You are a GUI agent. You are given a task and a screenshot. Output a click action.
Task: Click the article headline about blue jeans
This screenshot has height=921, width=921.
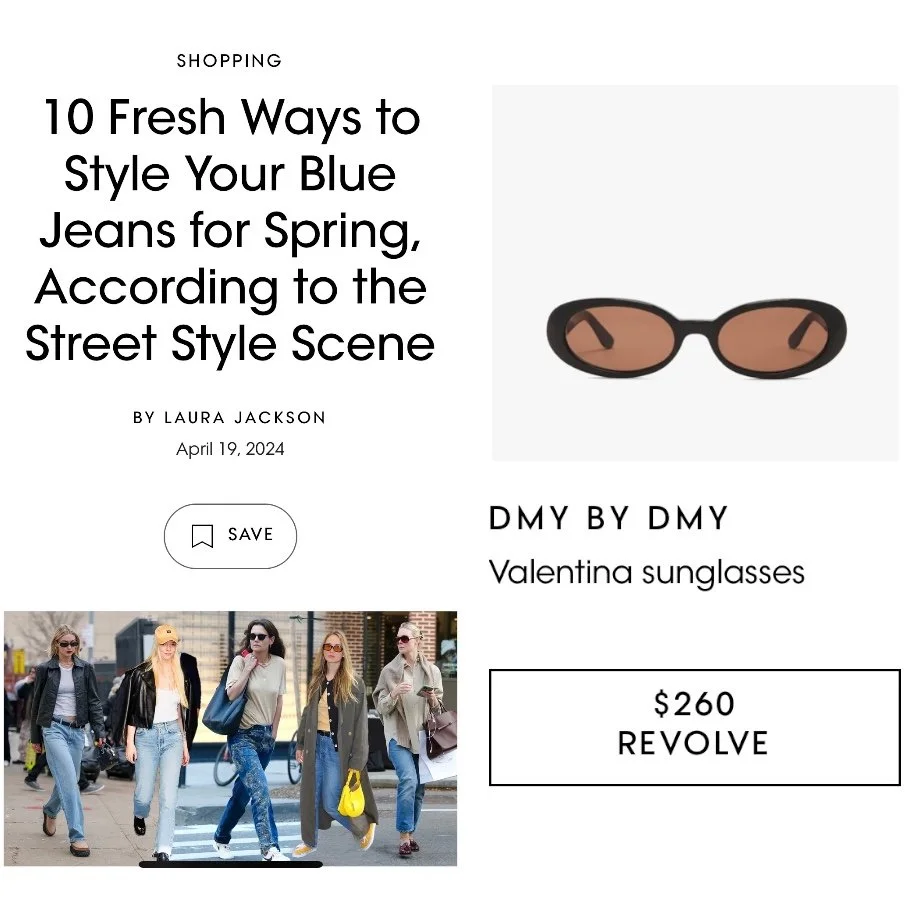[230, 230]
